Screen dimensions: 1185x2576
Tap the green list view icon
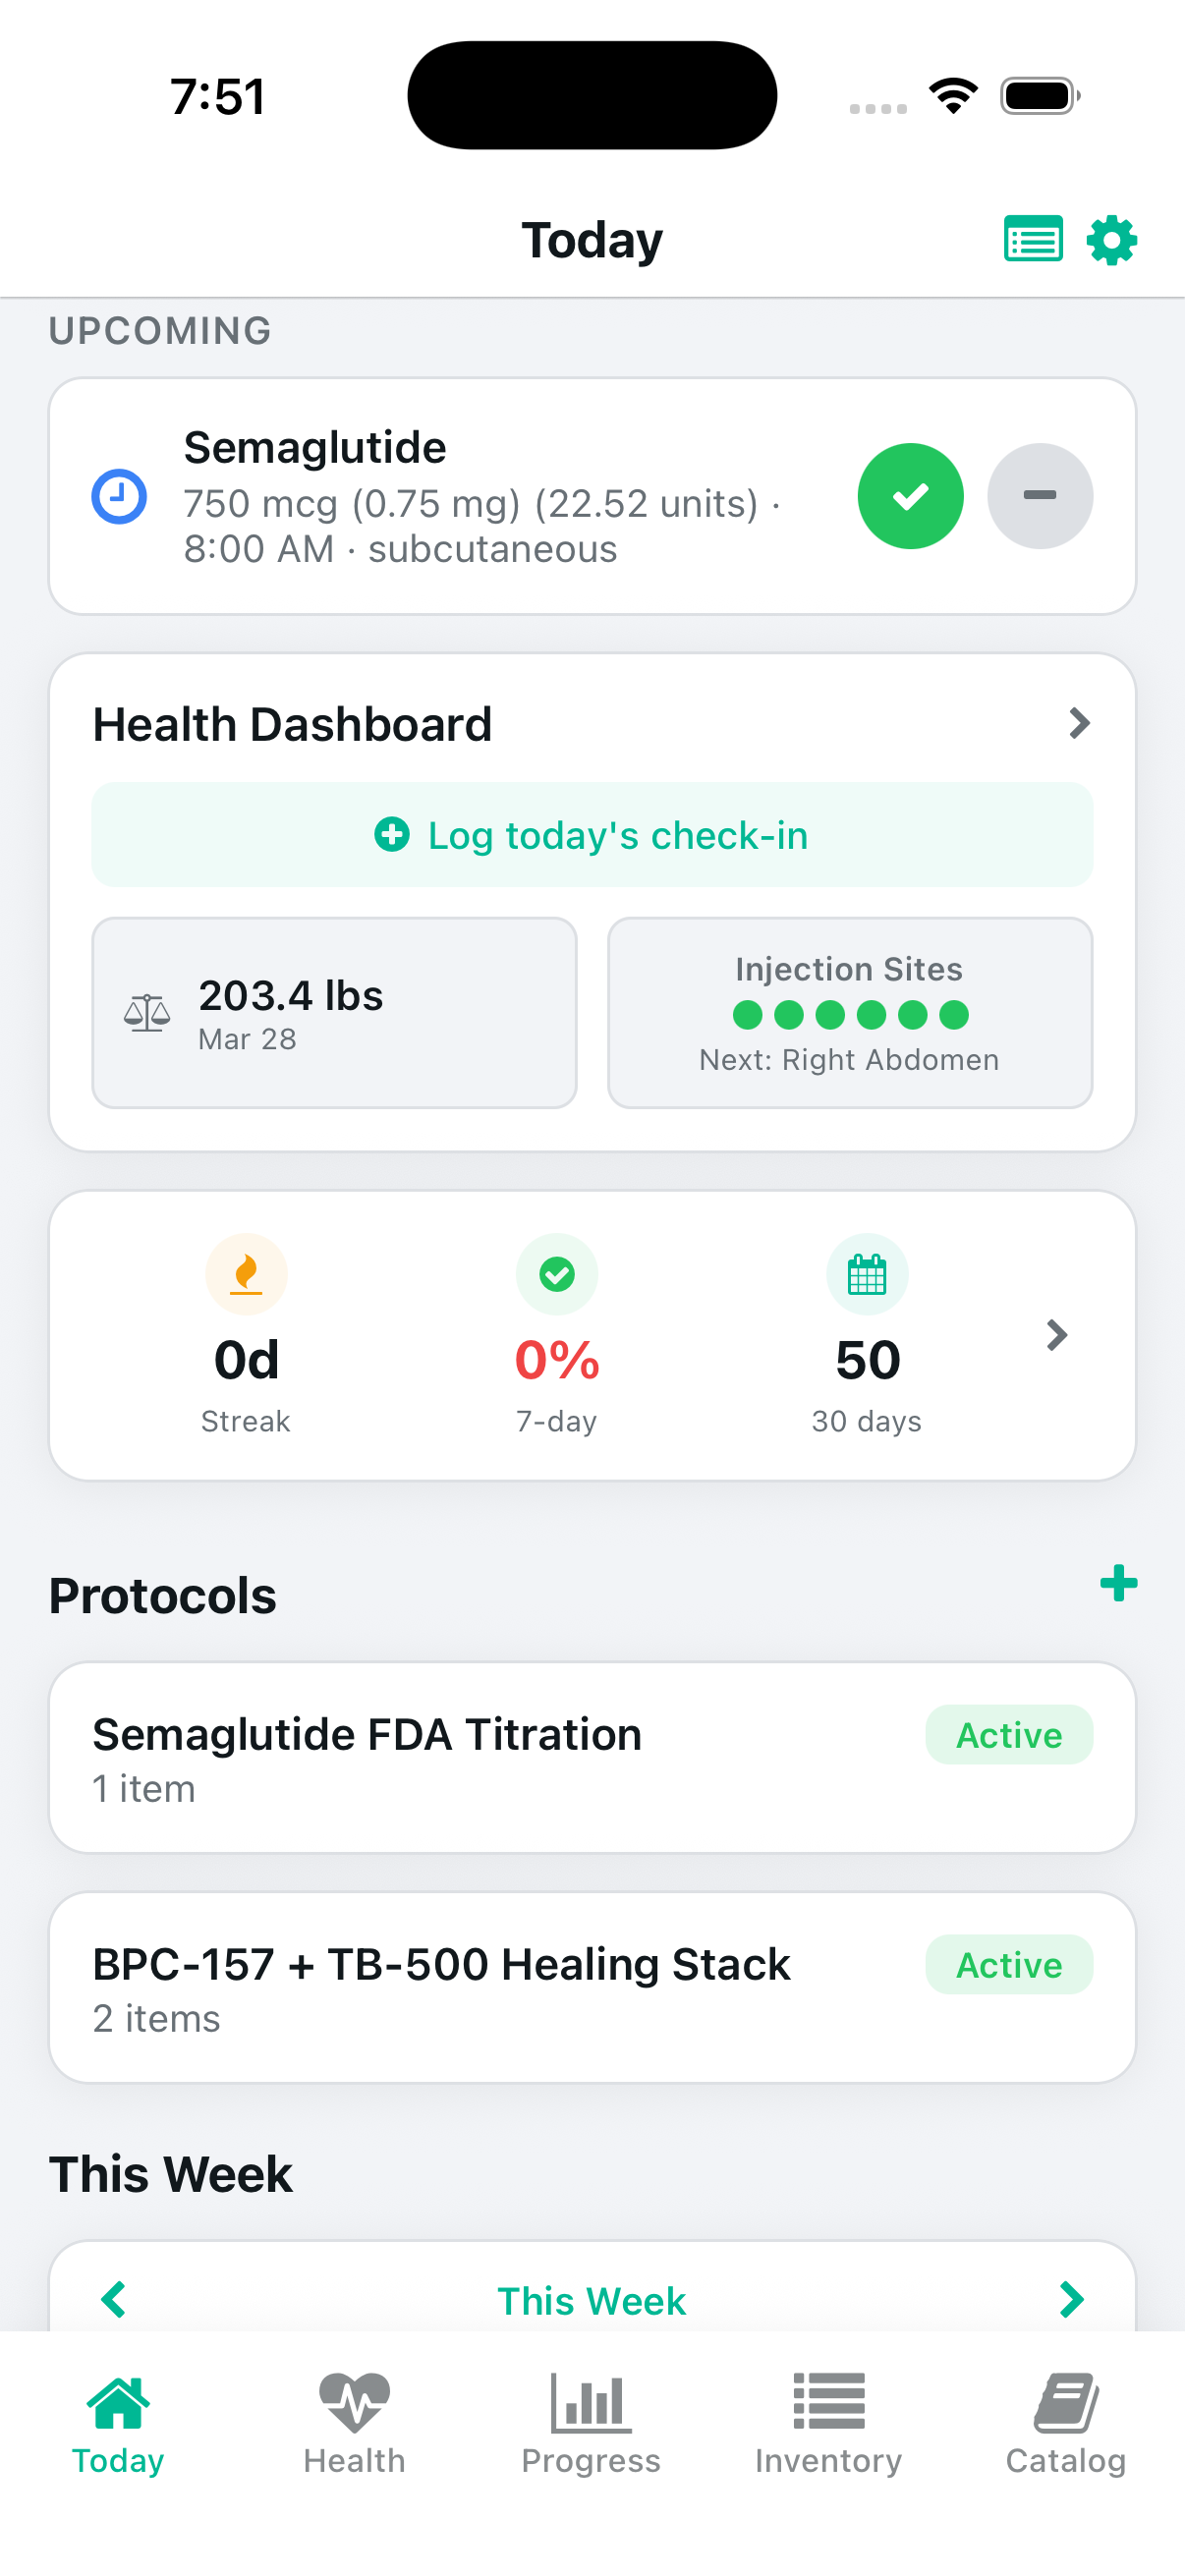[1032, 240]
